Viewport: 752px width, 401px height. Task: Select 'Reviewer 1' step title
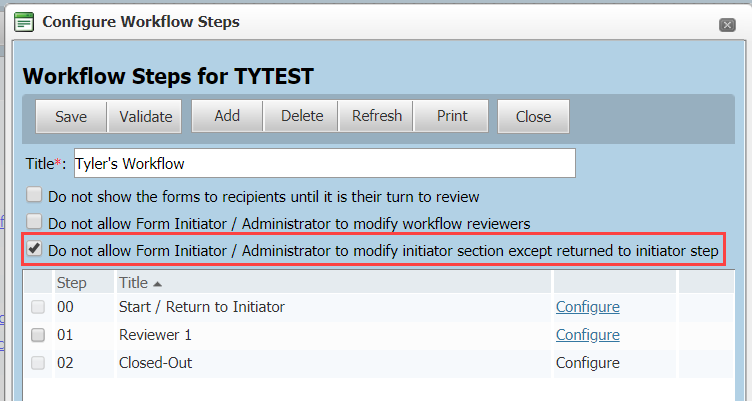155,334
